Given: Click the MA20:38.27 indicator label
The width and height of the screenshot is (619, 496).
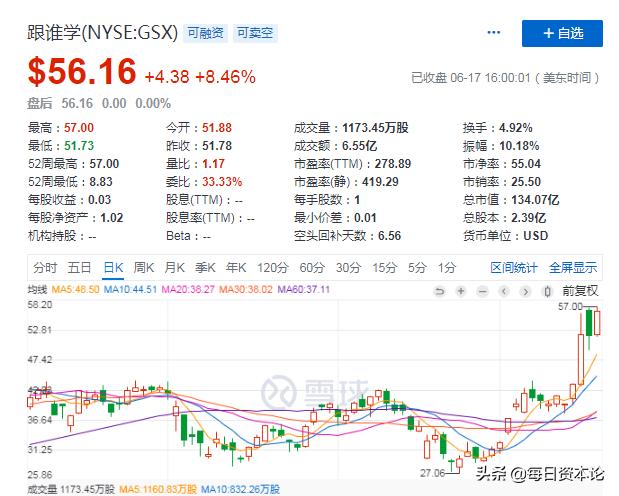Looking at the screenshot, I should click(x=188, y=289).
